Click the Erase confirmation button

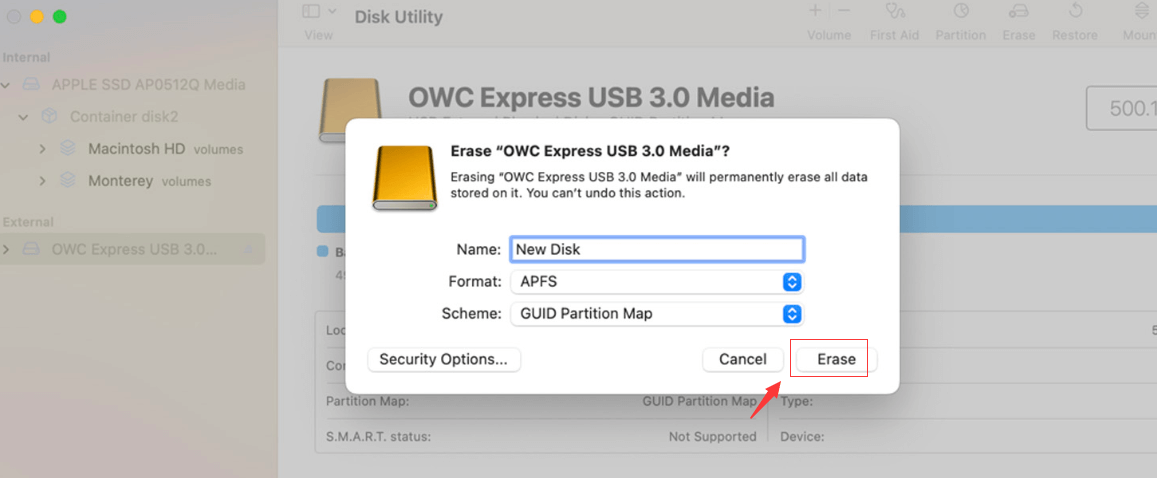pyautogui.click(x=836, y=359)
